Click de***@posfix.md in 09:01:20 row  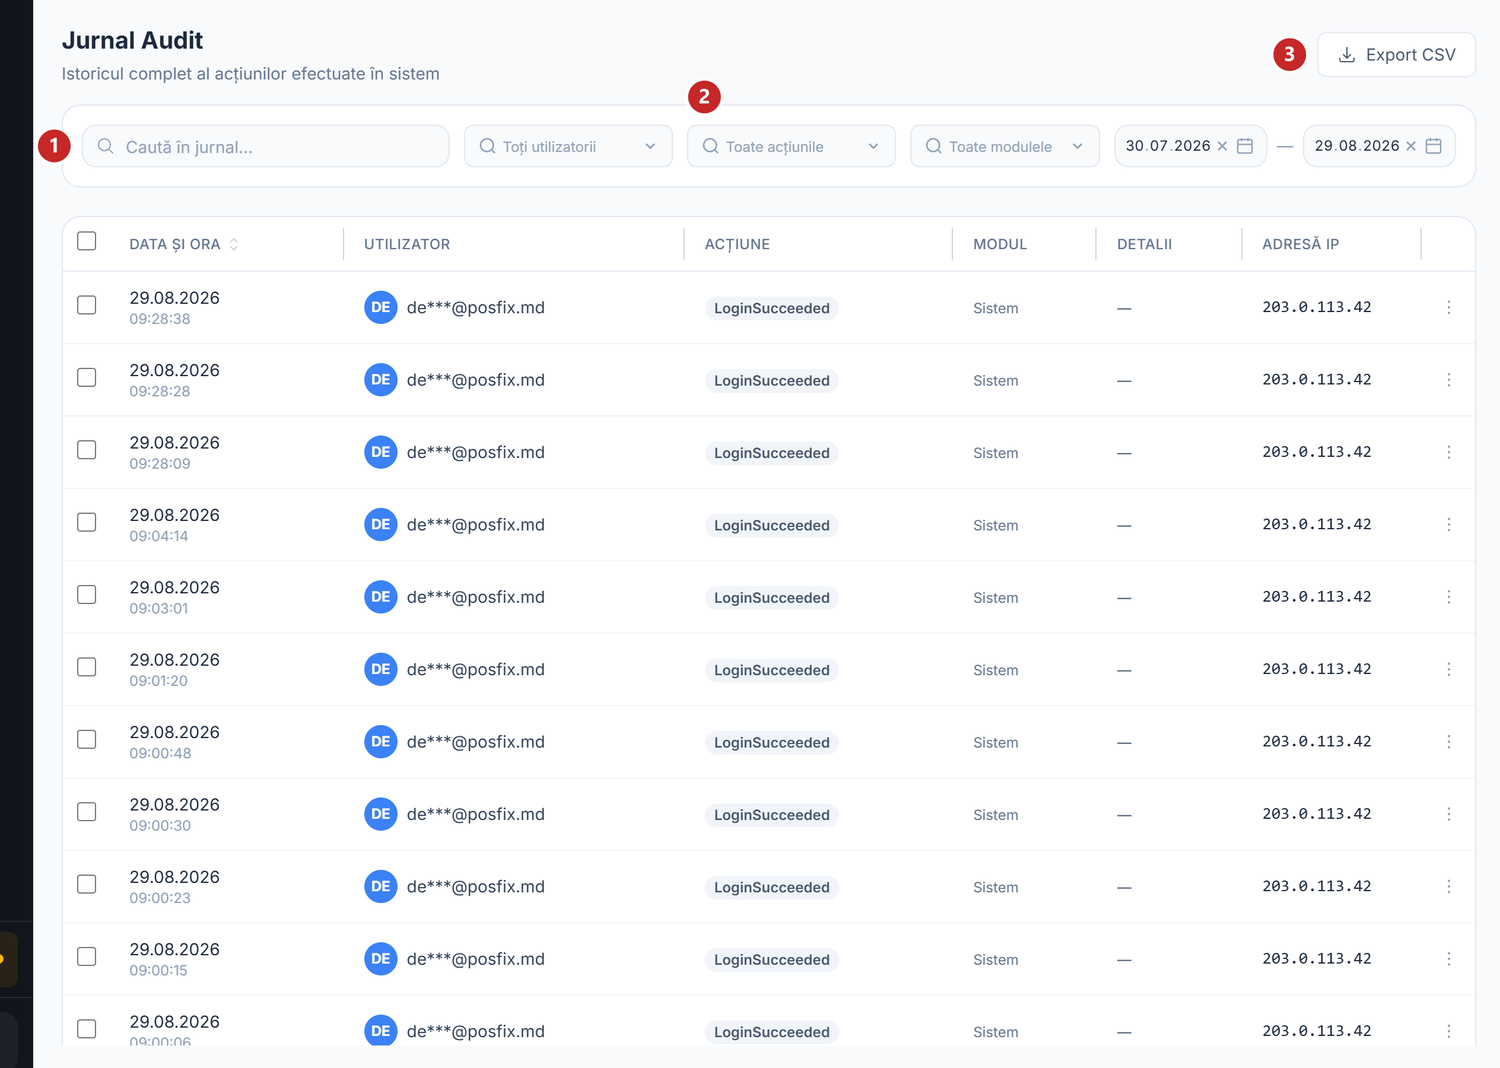pos(476,669)
